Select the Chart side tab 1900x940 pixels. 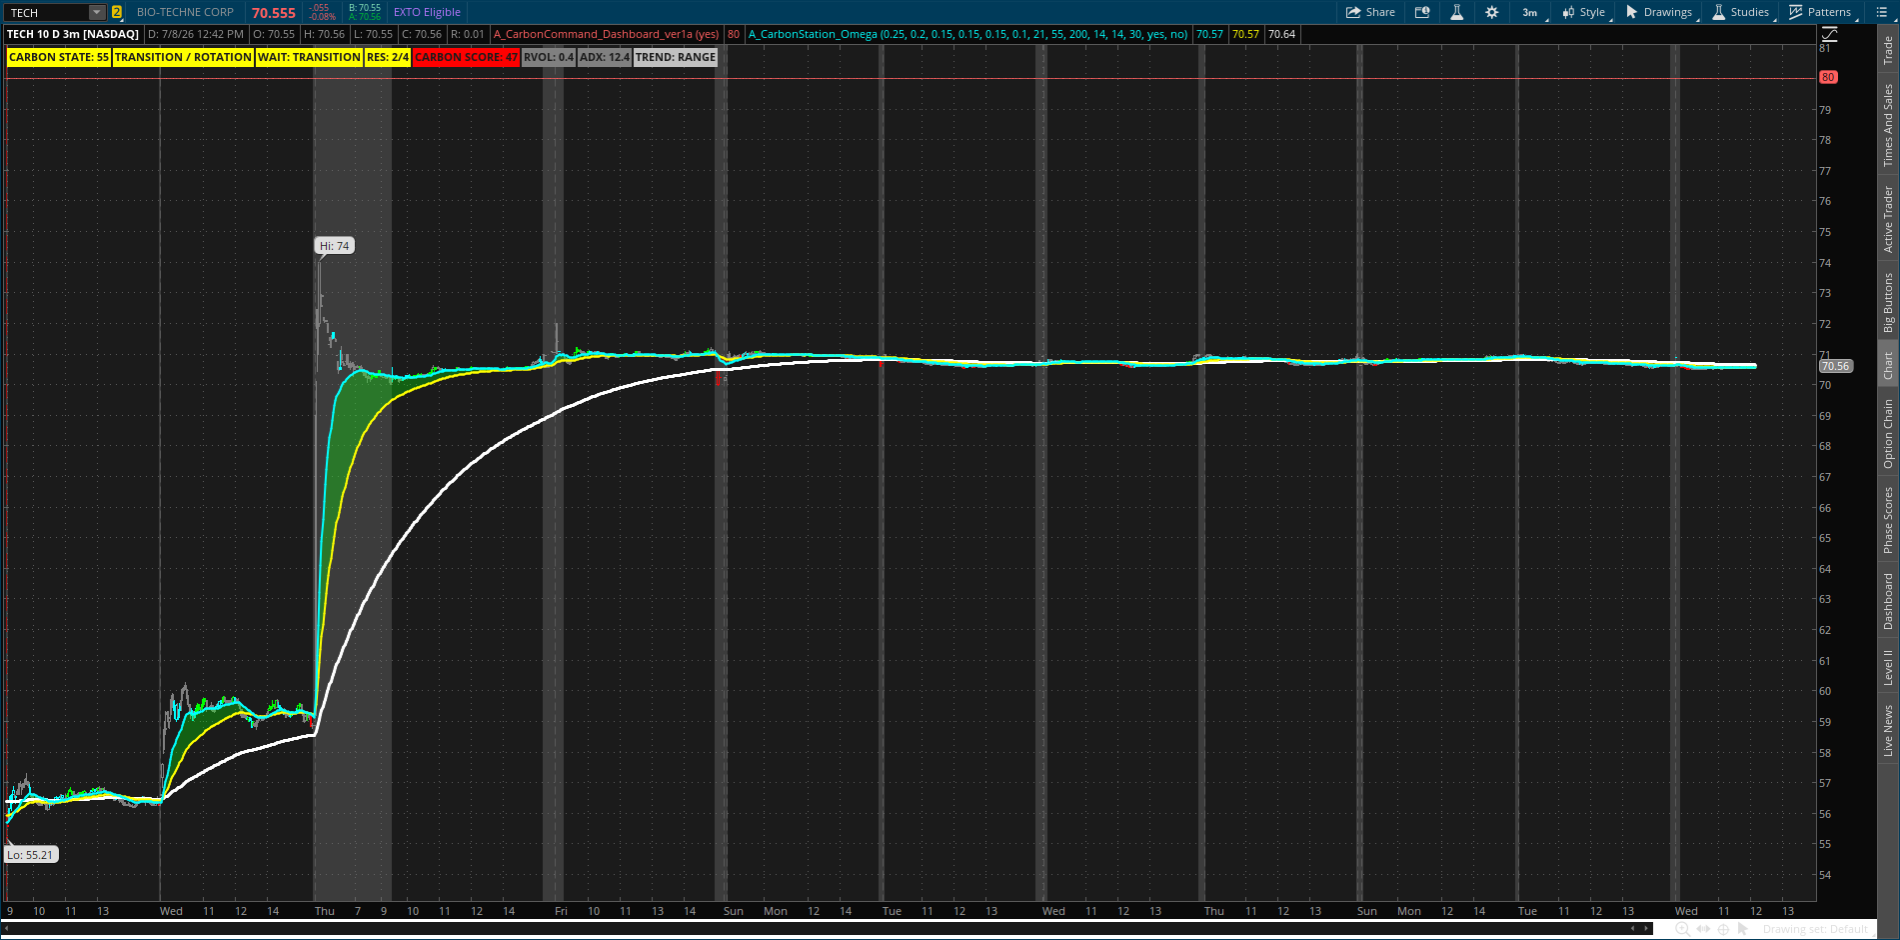pyautogui.click(x=1888, y=366)
